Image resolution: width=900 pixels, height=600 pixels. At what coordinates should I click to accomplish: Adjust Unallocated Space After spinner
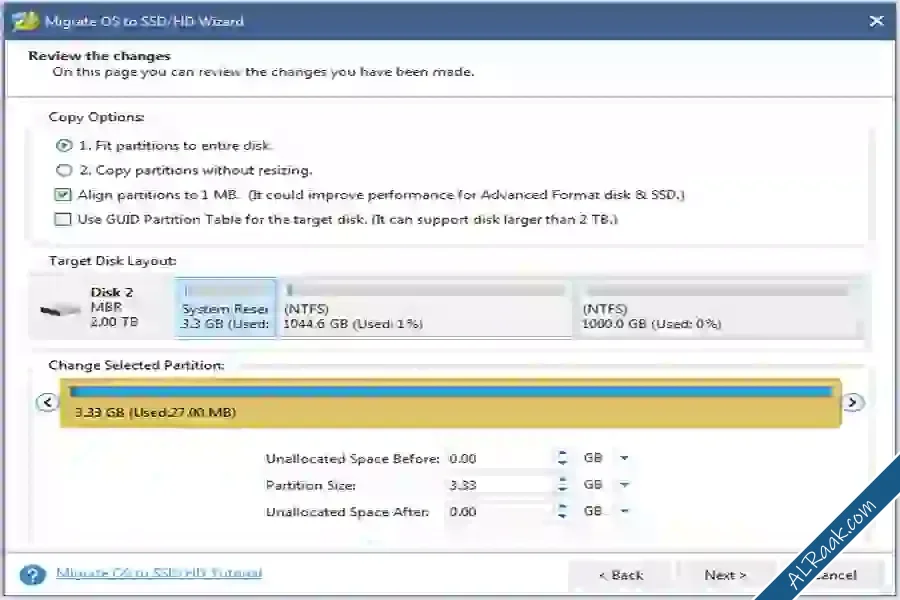[x=562, y=511]
